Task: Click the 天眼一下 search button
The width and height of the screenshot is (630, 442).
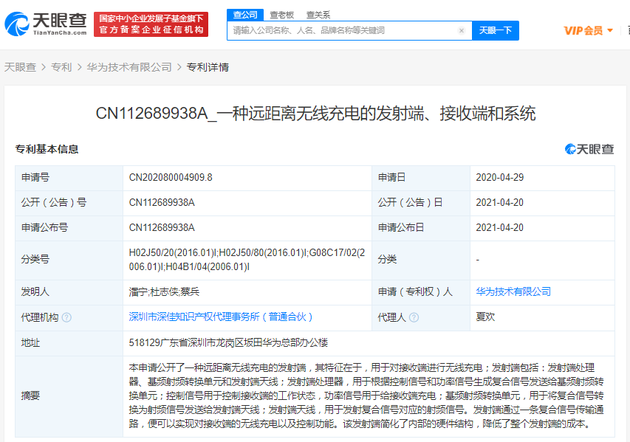Action: pos(495,31)
